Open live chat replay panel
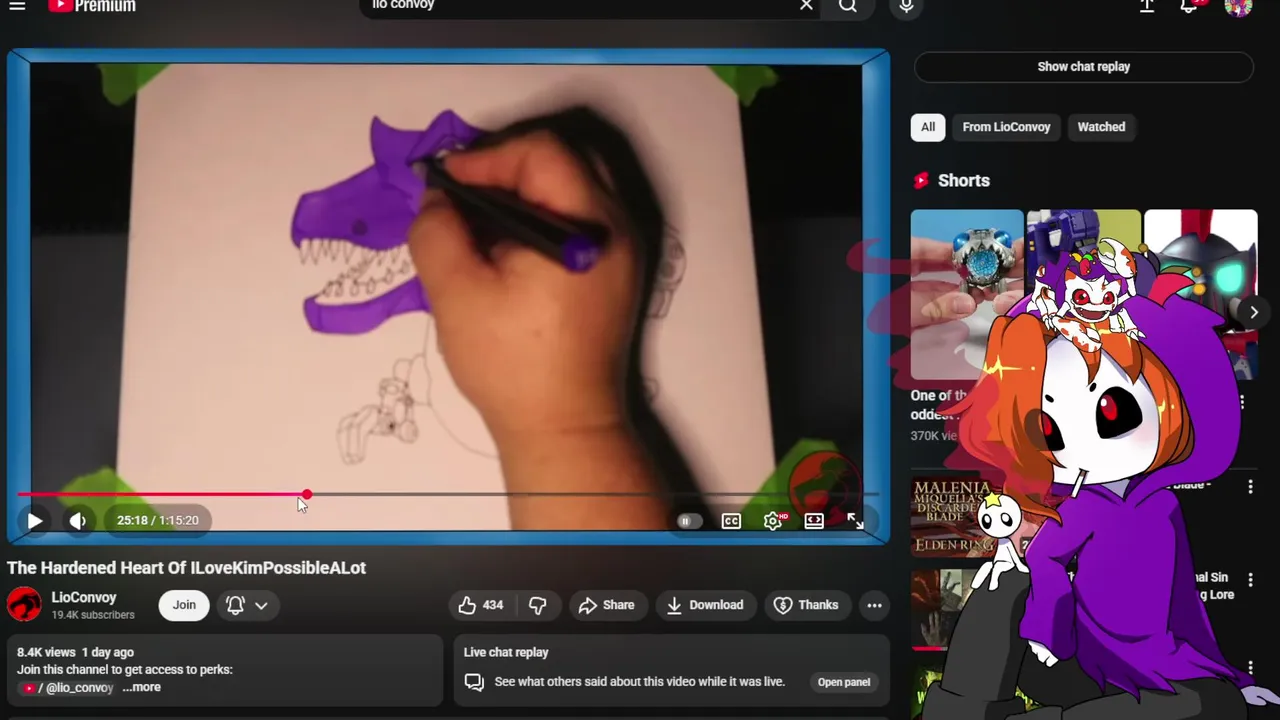The image size is (1280, 720). point(844,682)
